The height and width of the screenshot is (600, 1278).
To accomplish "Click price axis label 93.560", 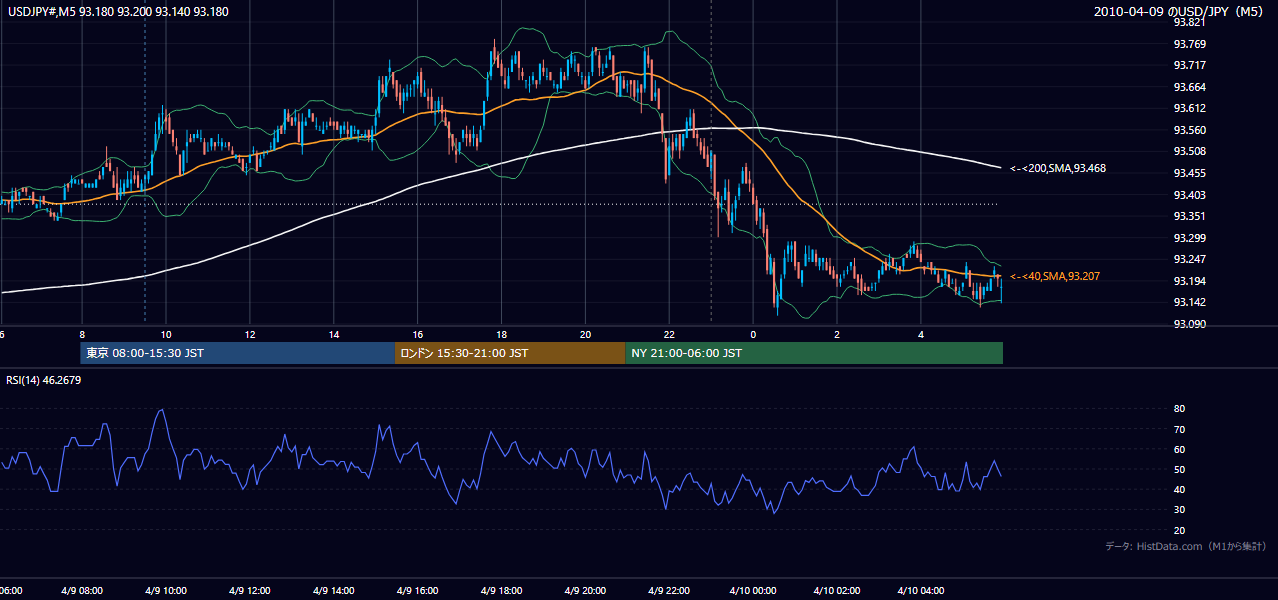I will [1190, 130].
